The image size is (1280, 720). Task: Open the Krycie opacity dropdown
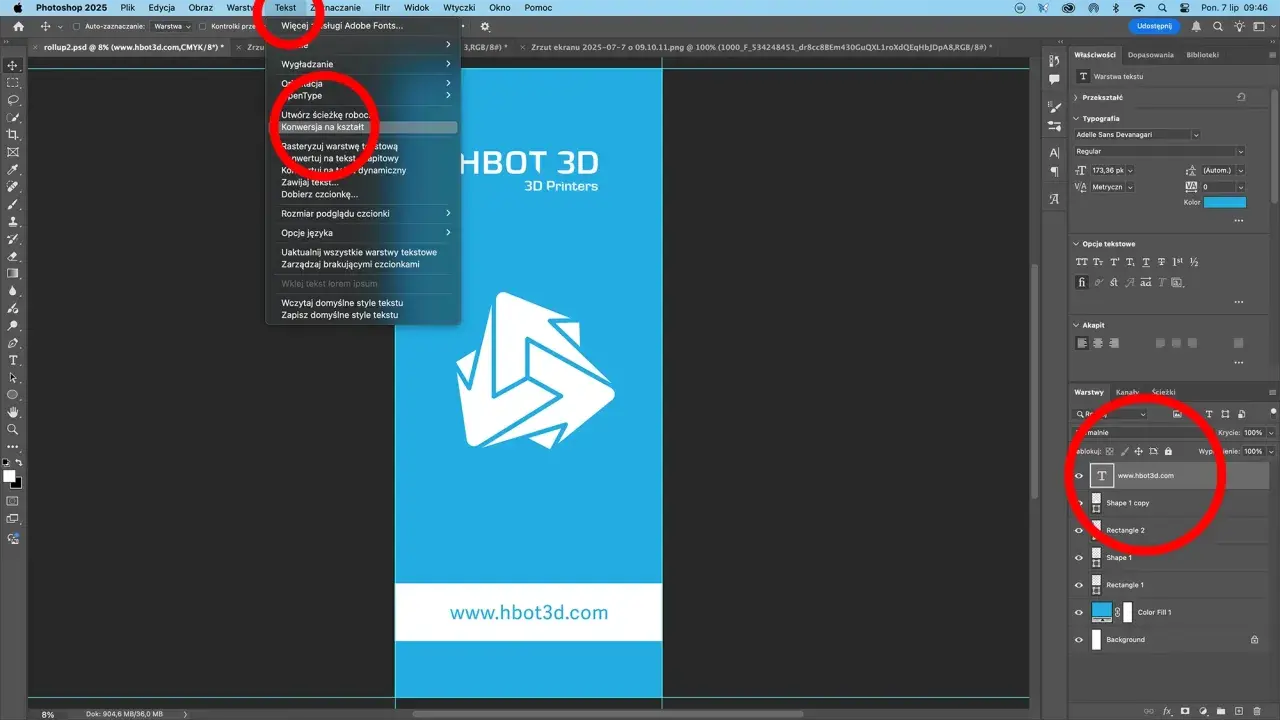pyautogui.click(x=1271, y=433)
